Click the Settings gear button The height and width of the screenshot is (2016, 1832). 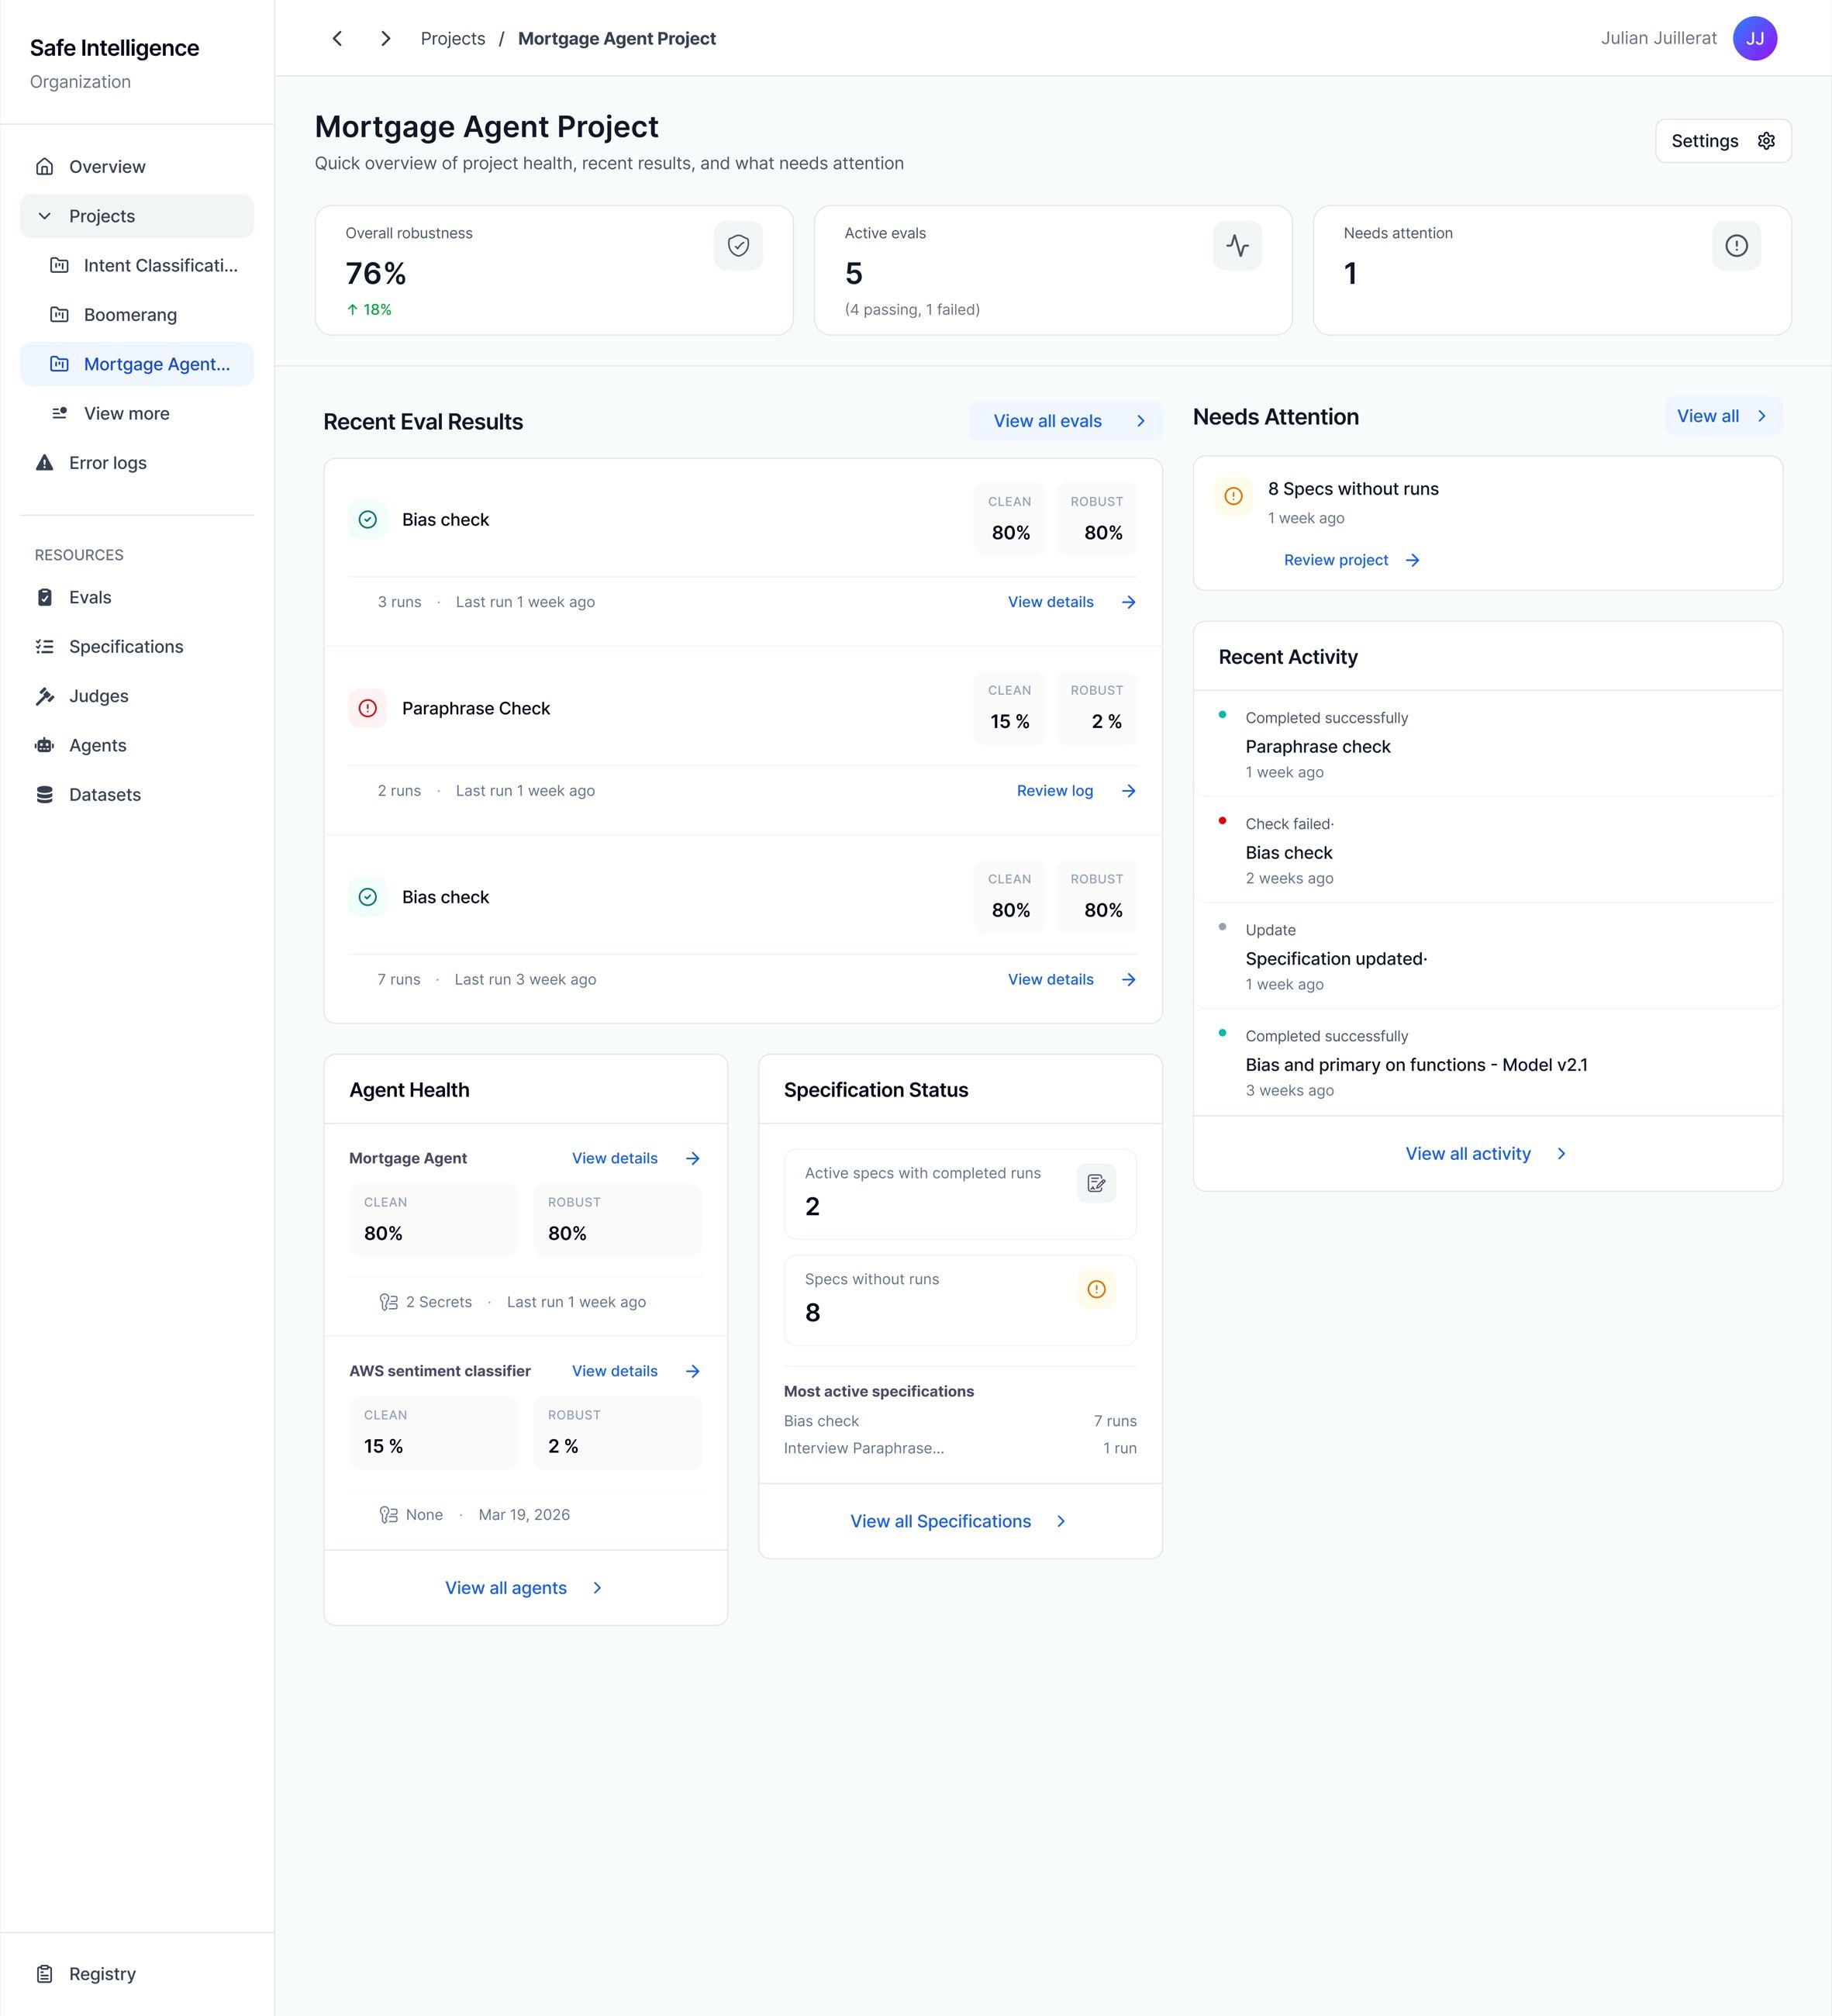tap(1722, 141)
